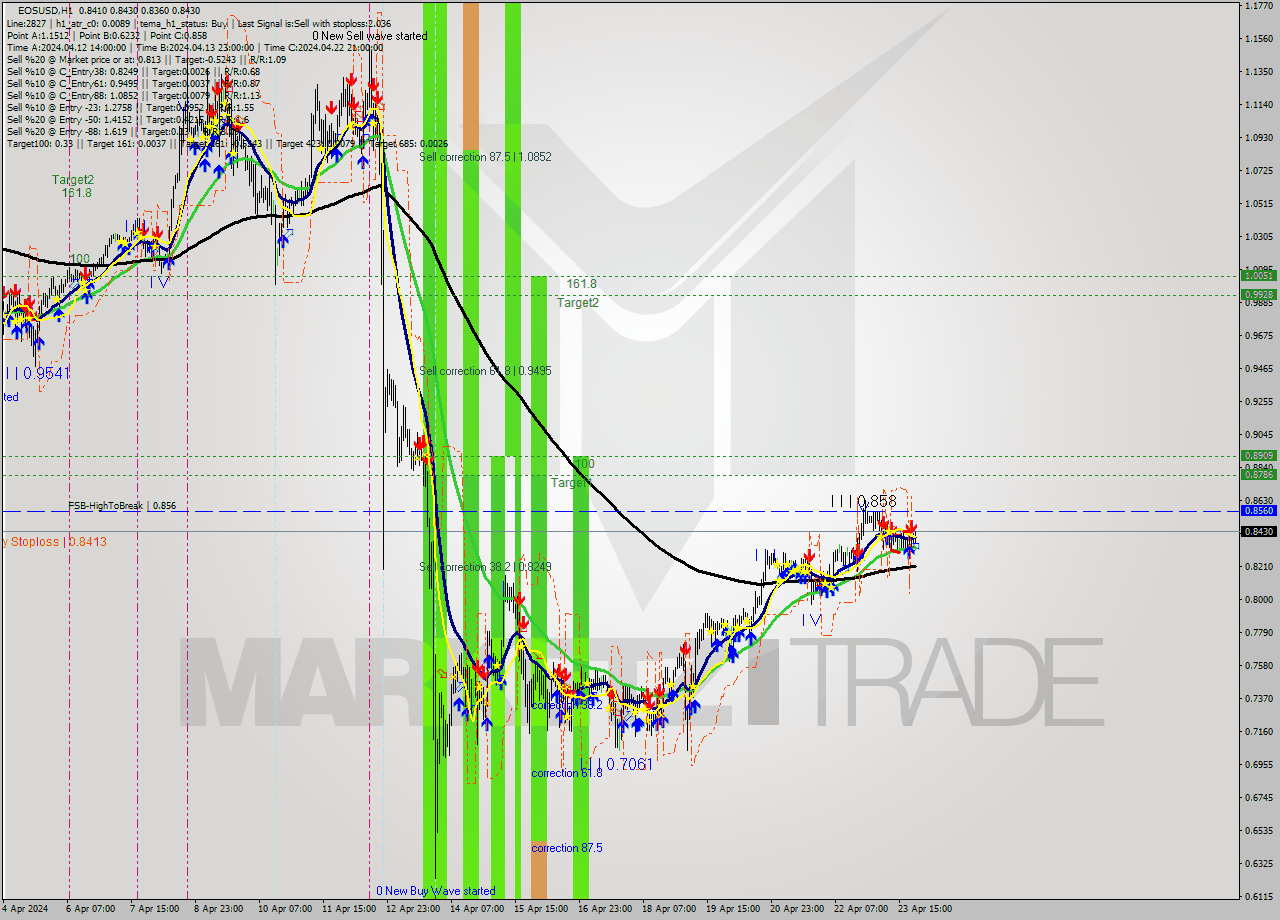Click the green 1.0051 price tag
Viewport: 1280px width, 920px height.
1258,276
